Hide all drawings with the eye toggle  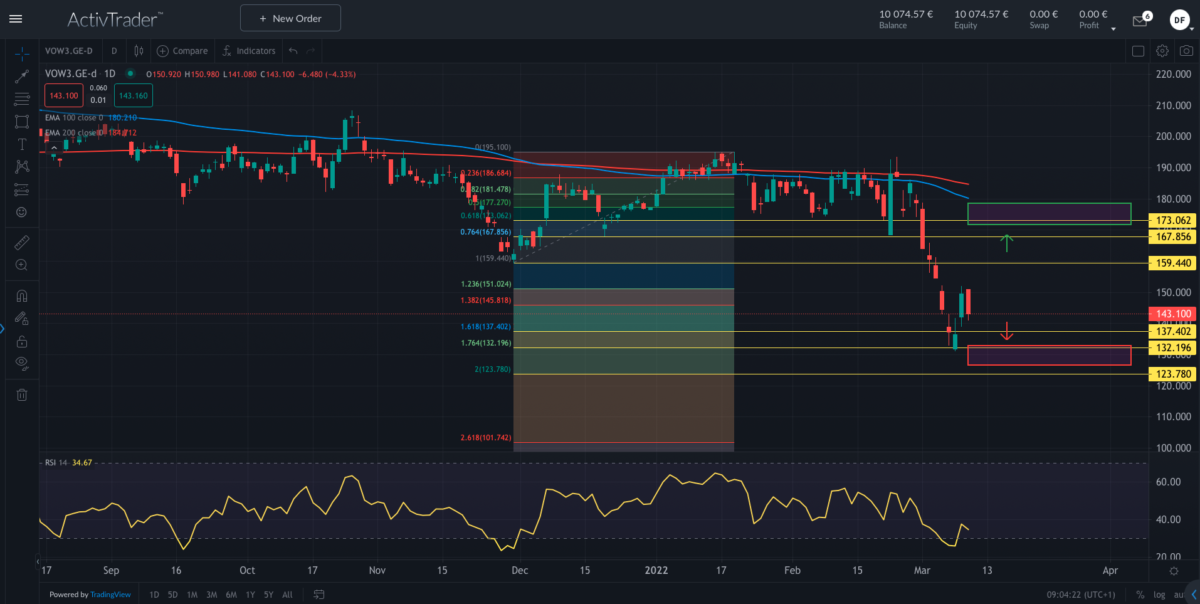point(21,364)
